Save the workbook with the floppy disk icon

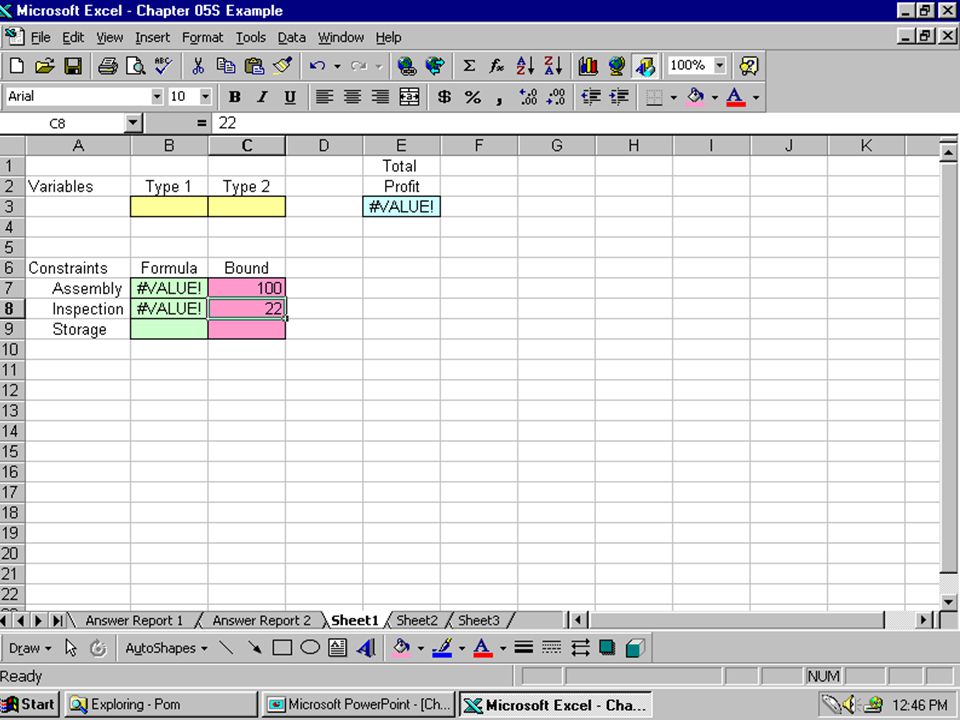[73, 66]
